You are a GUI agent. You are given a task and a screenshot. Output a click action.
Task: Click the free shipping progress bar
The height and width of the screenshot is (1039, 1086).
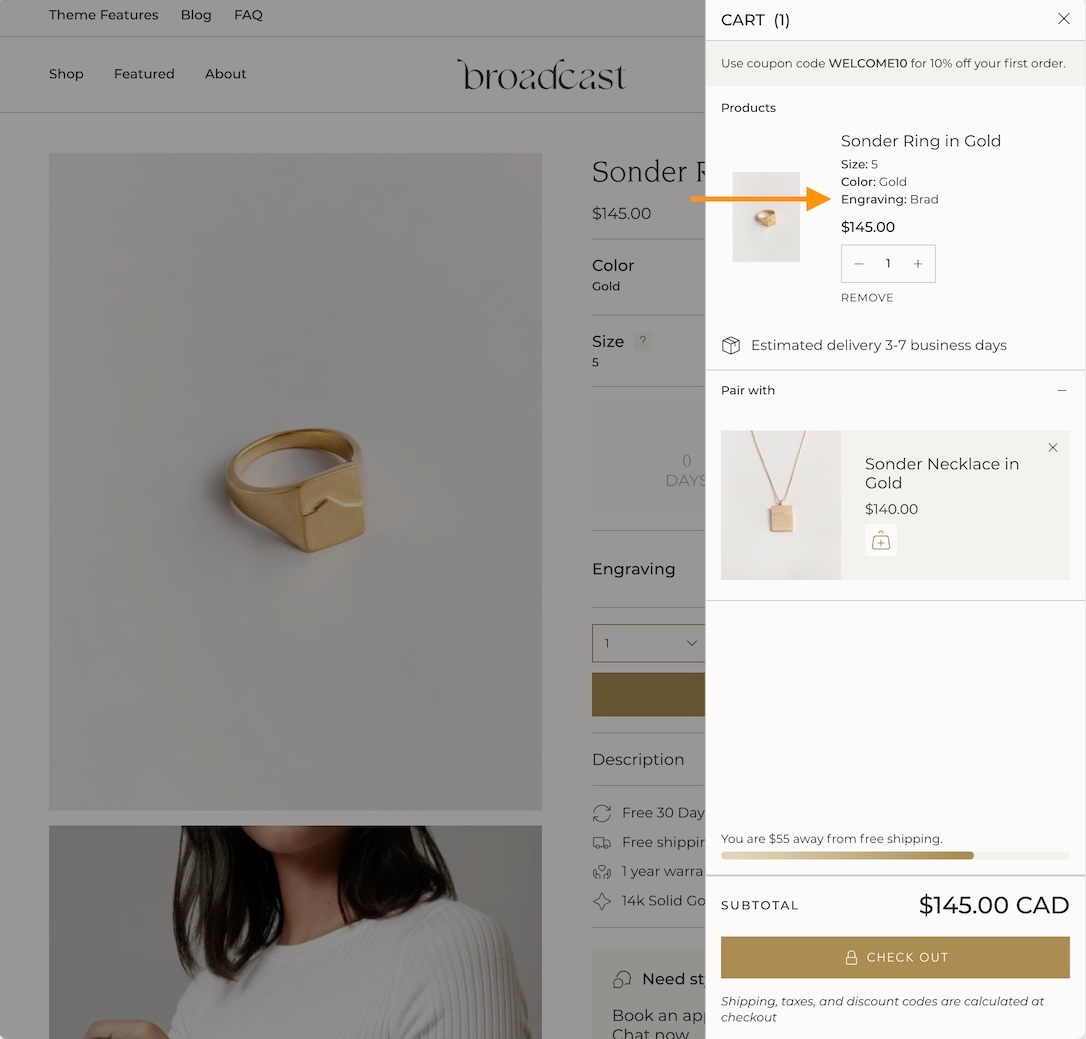pos(895,856)
